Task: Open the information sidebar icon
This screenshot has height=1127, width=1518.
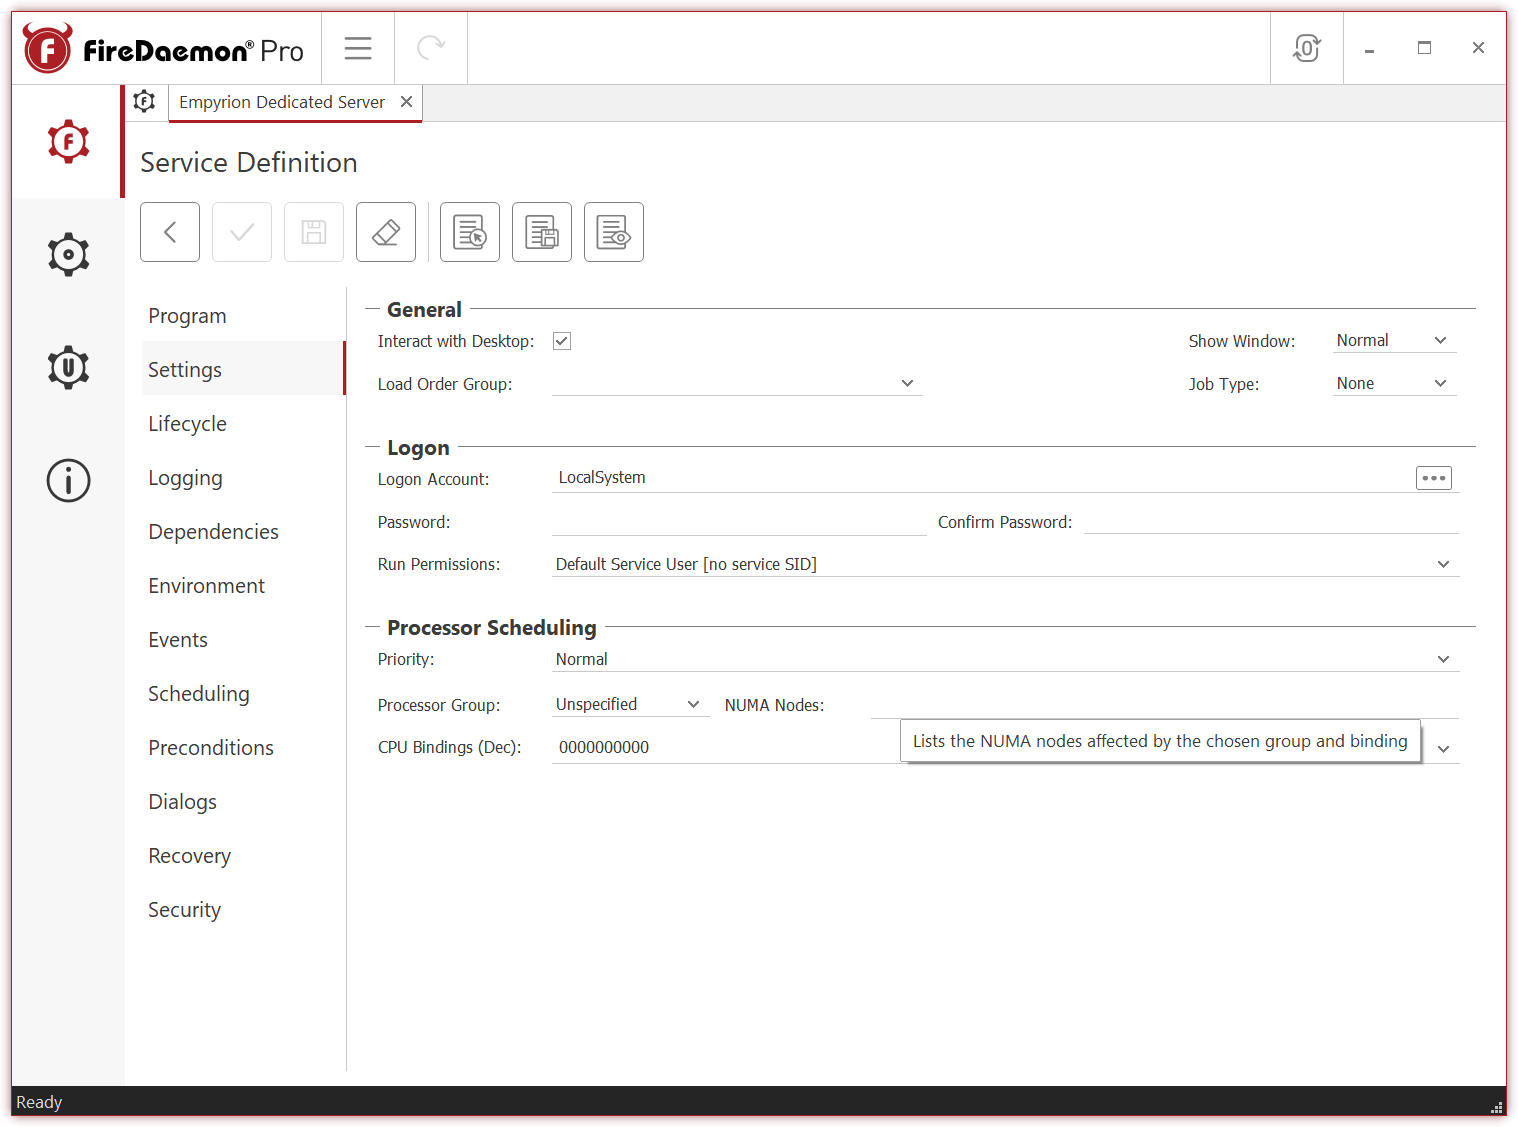Action: [x=68, y=480]
